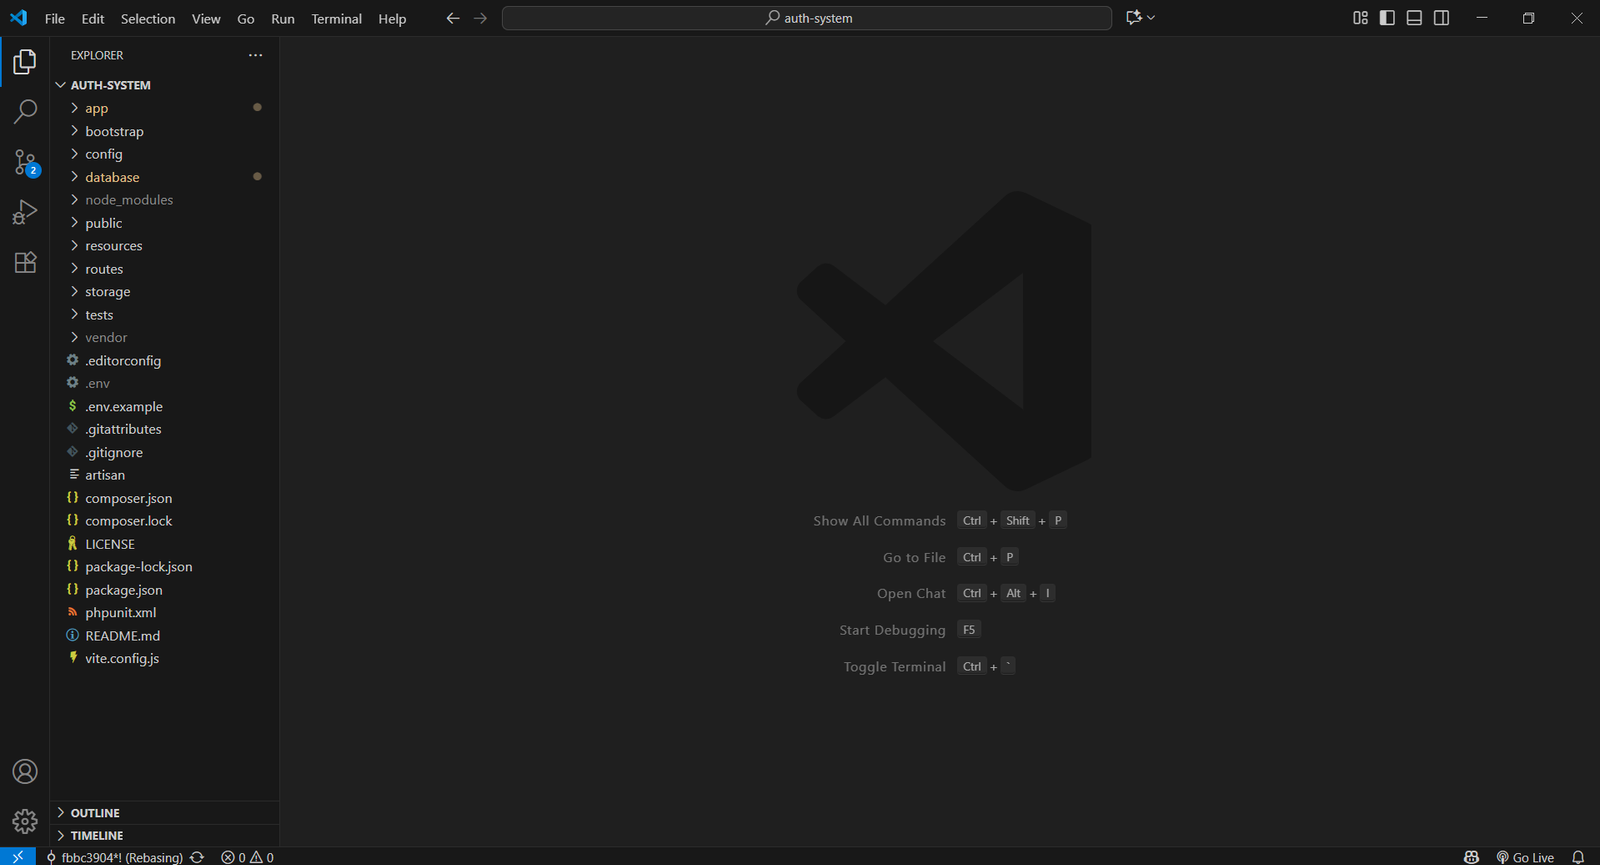
Task: Open the Terminal menu
Action: click(x=336, y=19)
